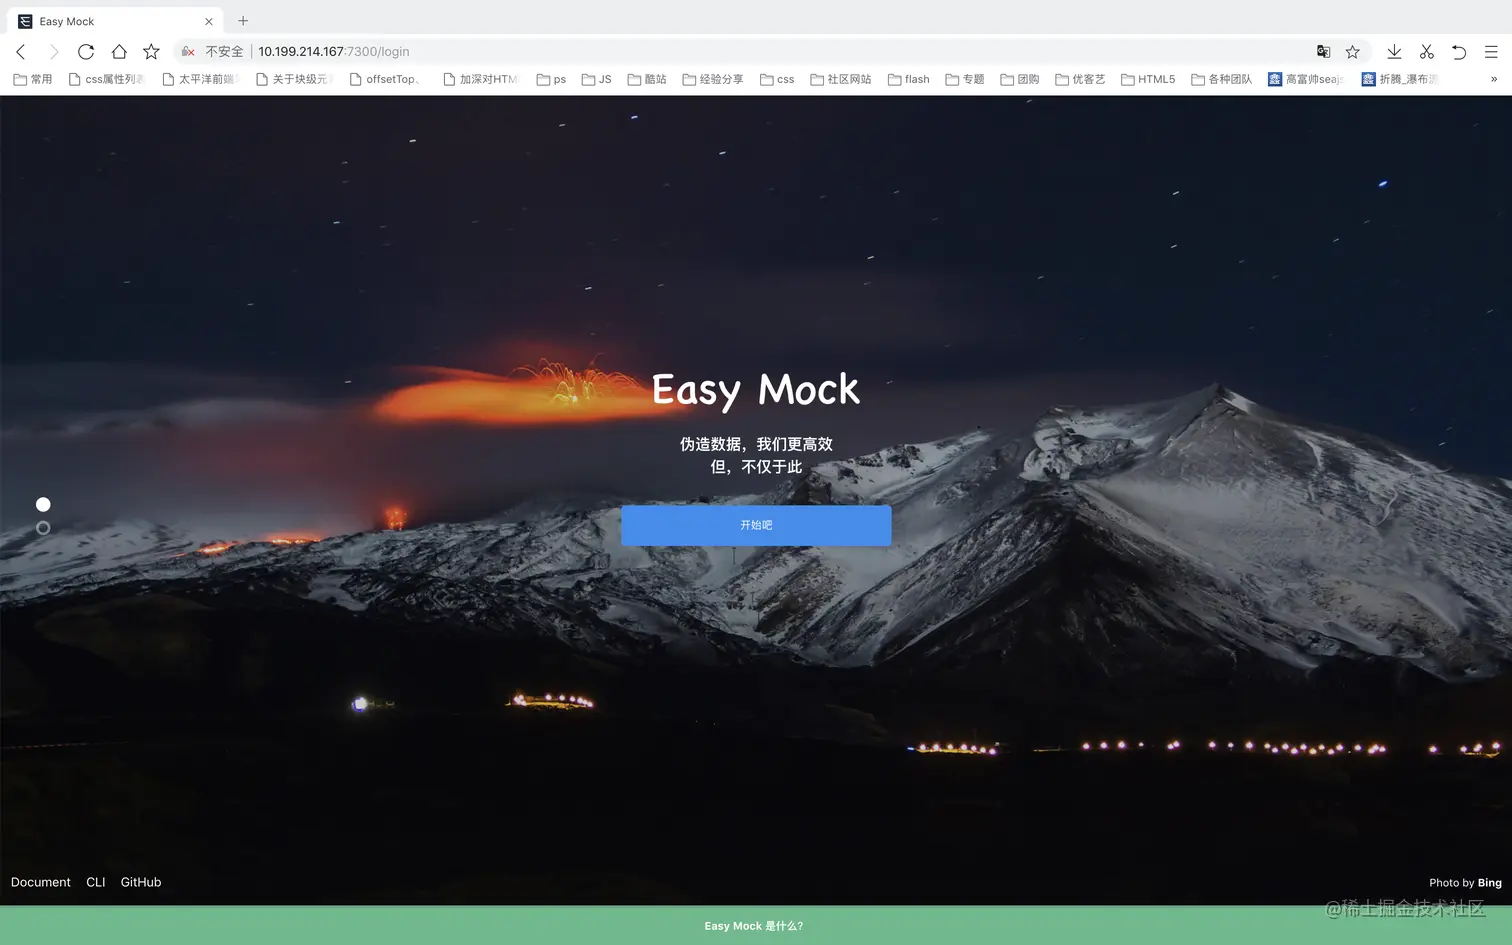Click the undo closed tab arrow icon
1512x945 pixels.
click(1459, 52)
